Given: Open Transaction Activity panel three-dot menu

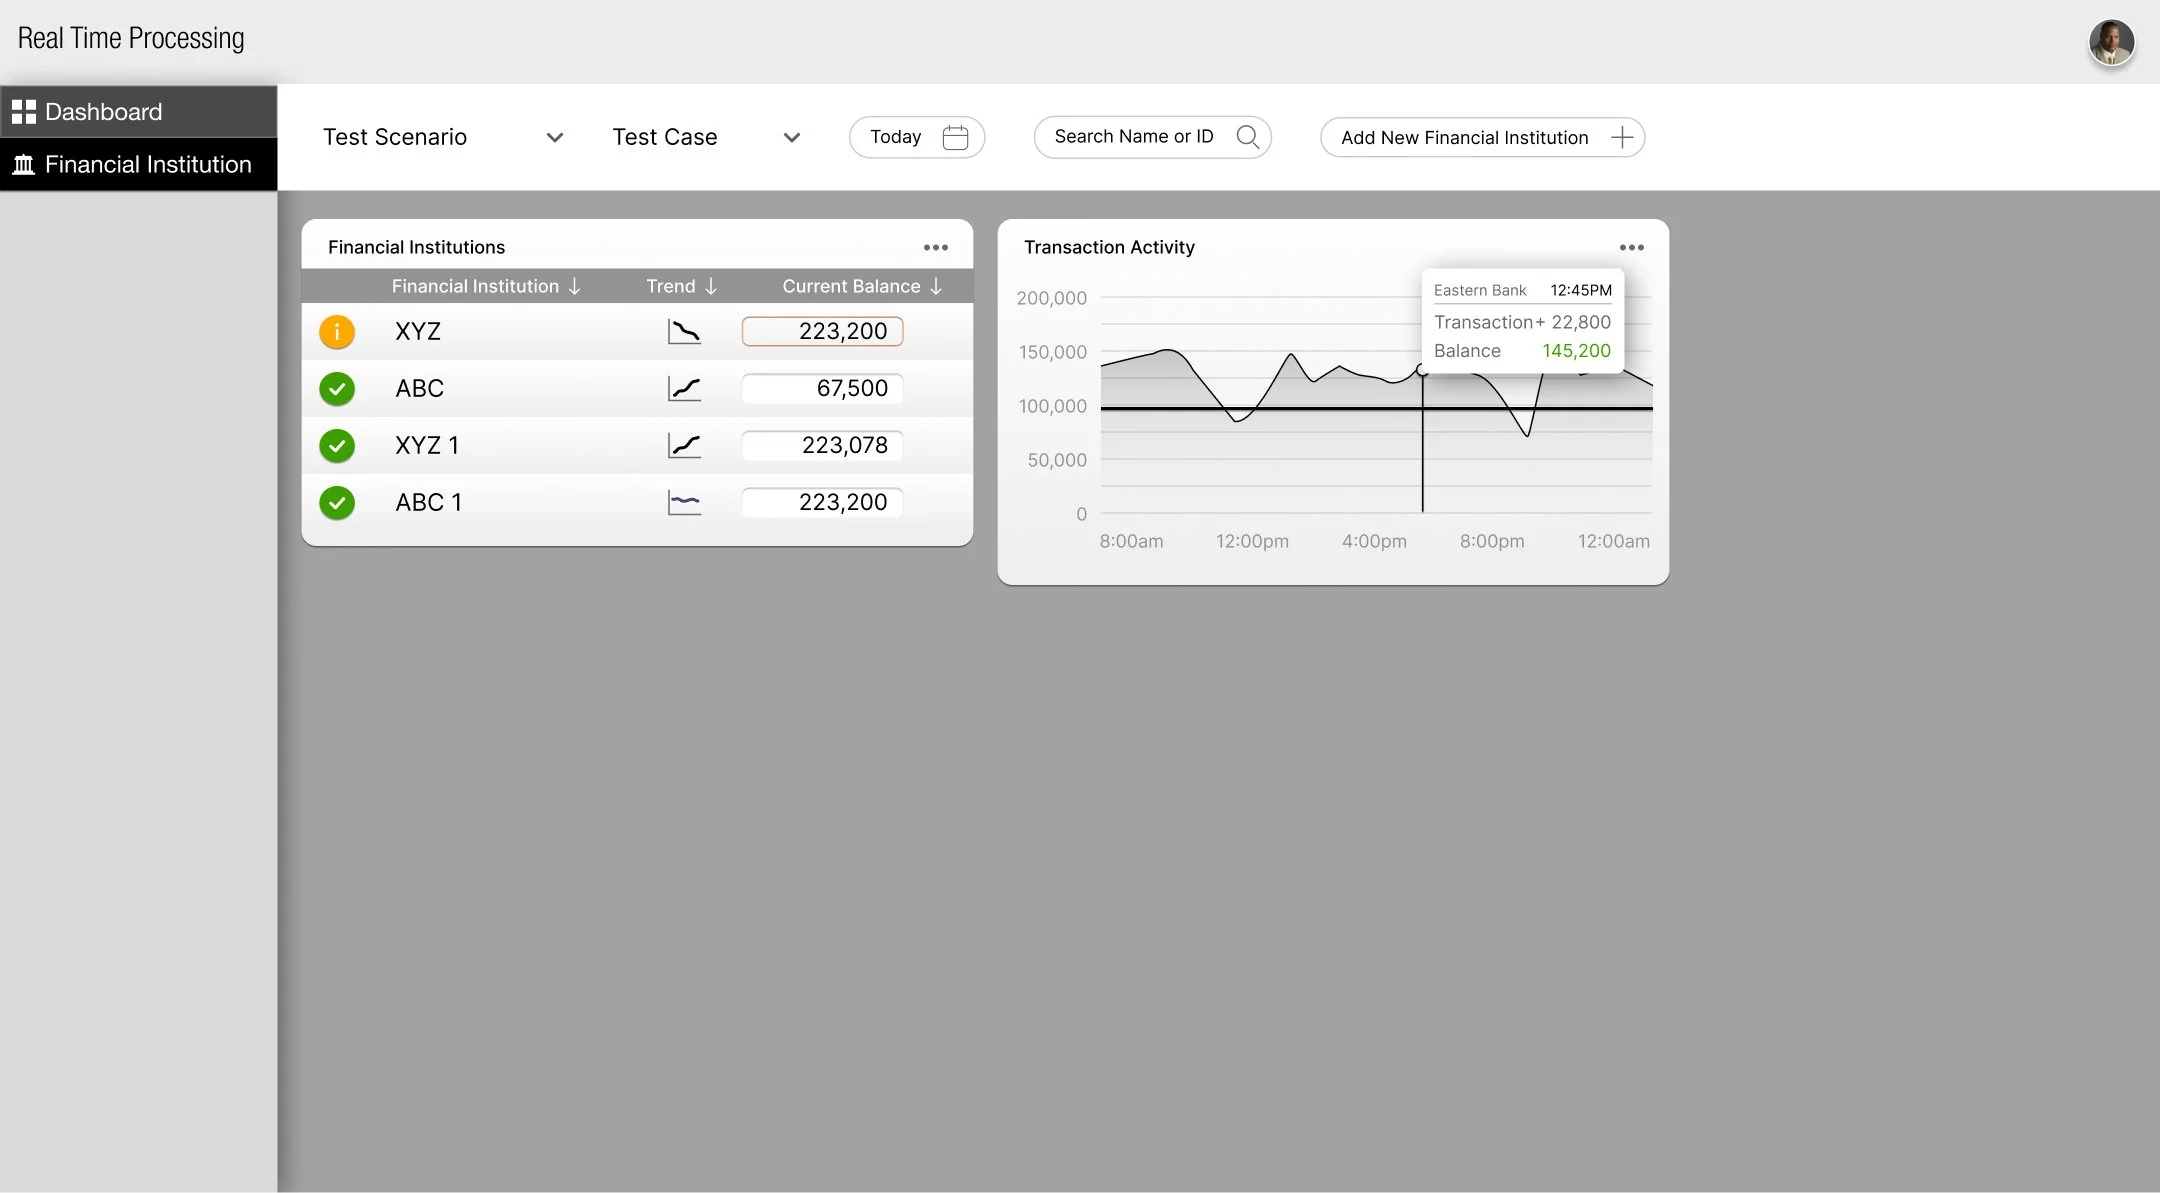Looking at the screenshot, I should click(1631, 247).
